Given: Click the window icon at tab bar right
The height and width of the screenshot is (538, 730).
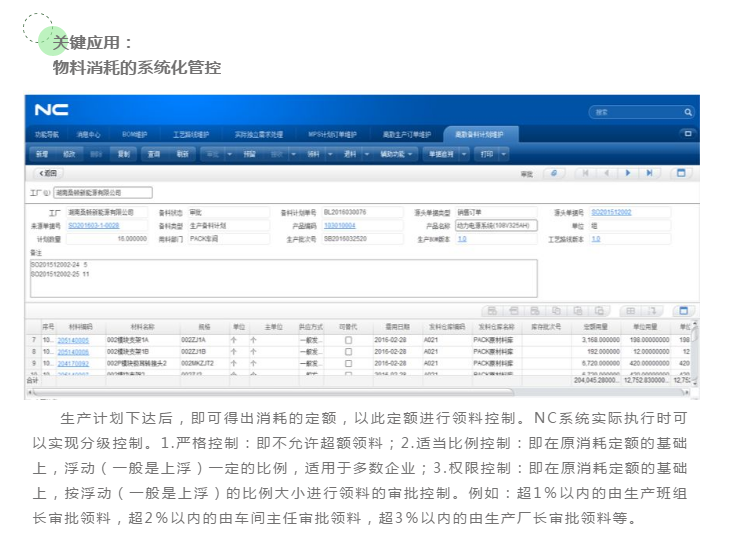Looking at the screenshot, I should click(x=688, y=134).
